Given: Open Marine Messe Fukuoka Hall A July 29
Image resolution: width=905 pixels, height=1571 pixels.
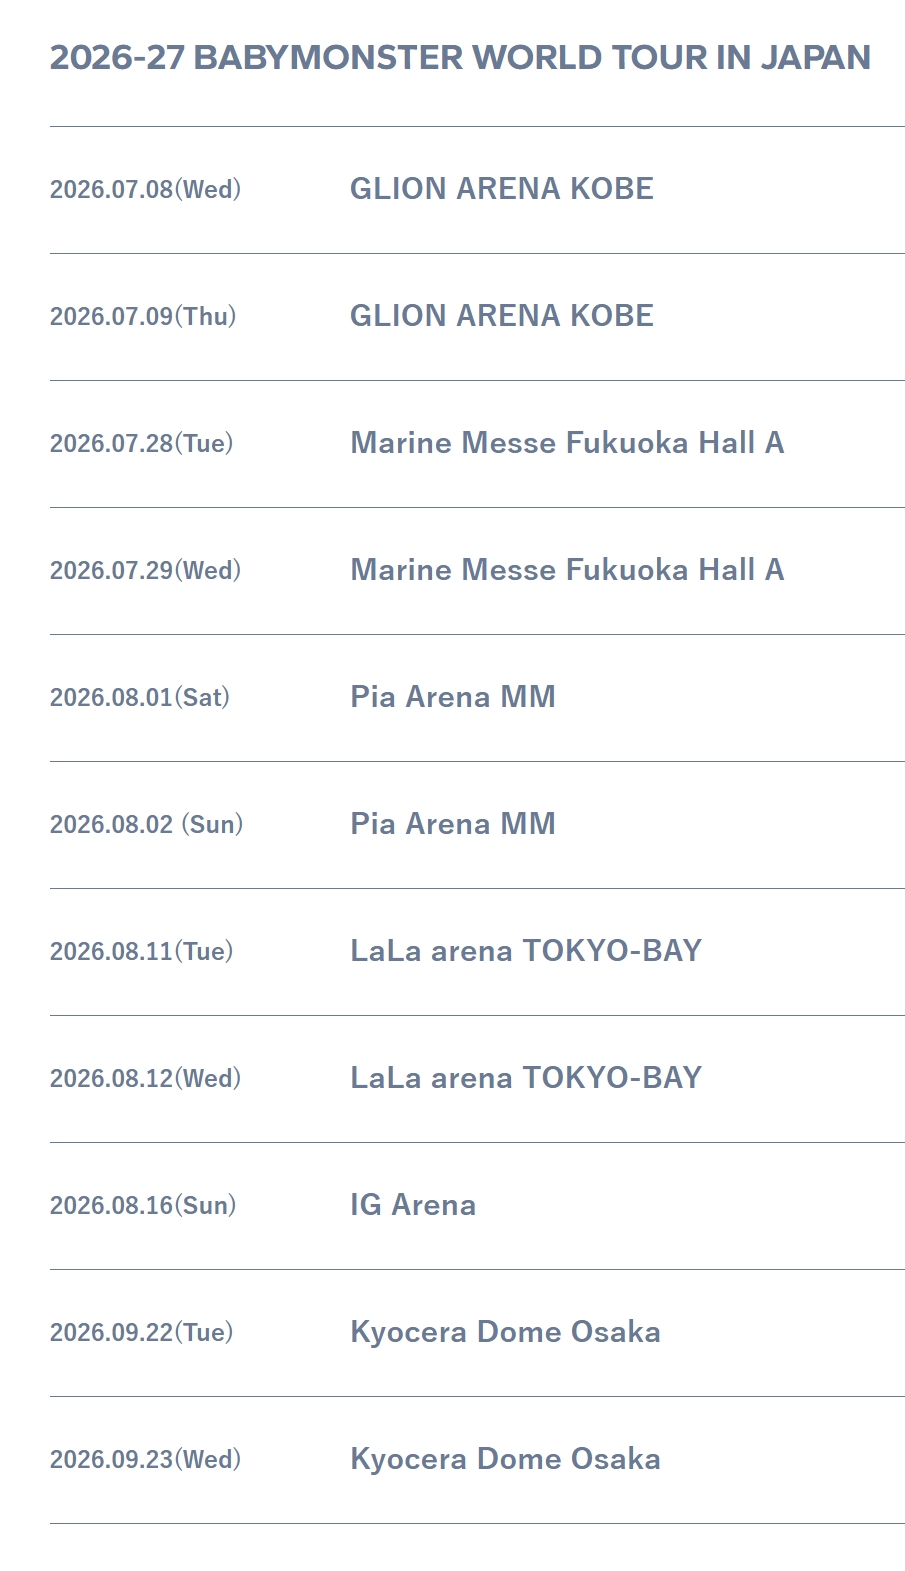Looking at the screenshot, I should [567, 570].
